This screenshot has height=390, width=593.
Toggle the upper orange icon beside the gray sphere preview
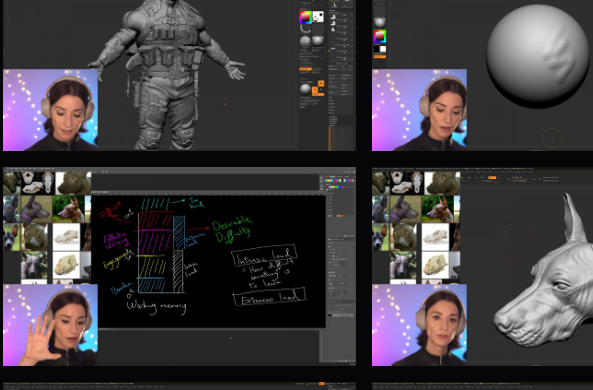coord(321,84)
